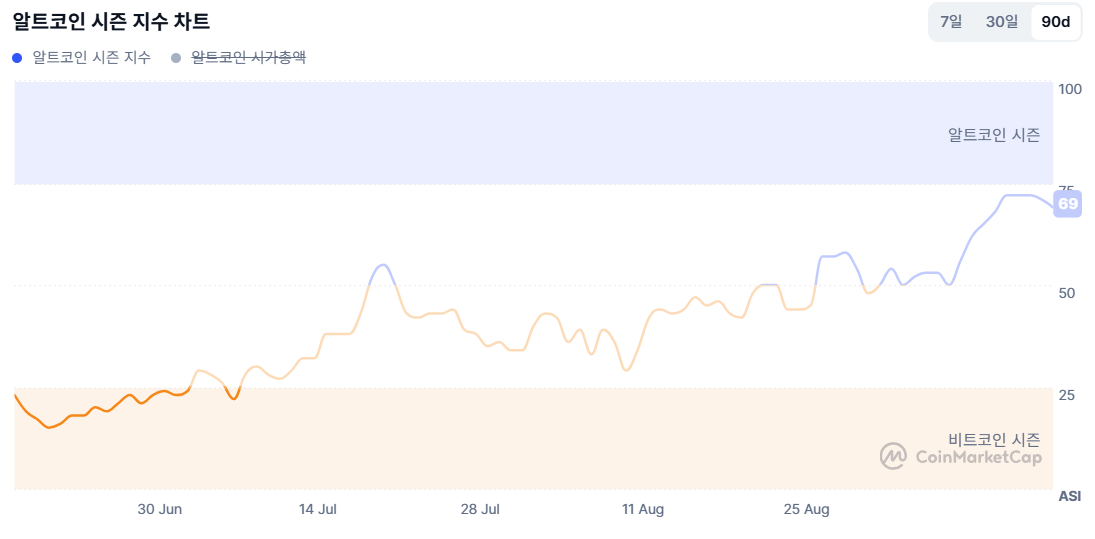
Task: Click the current value badge showing 69
Action: (x=1068, y=204)
